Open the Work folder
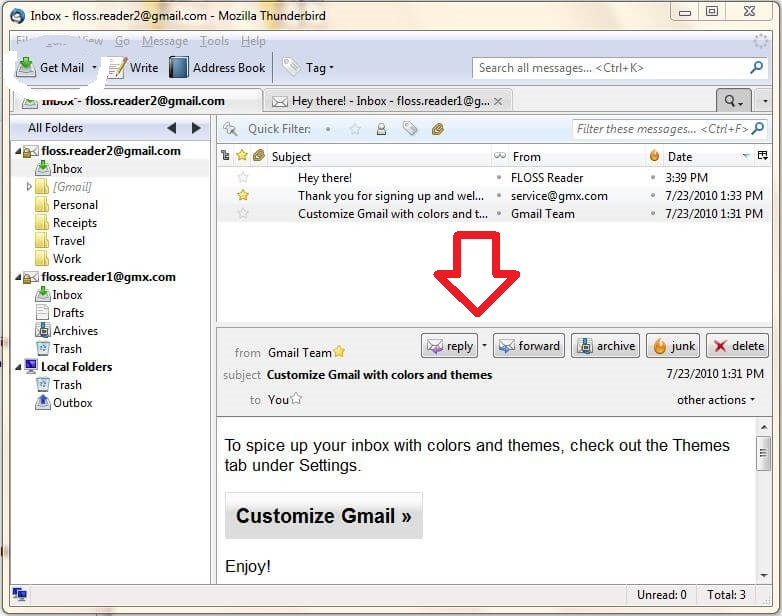The image size is (782, 616). point(58,259)
